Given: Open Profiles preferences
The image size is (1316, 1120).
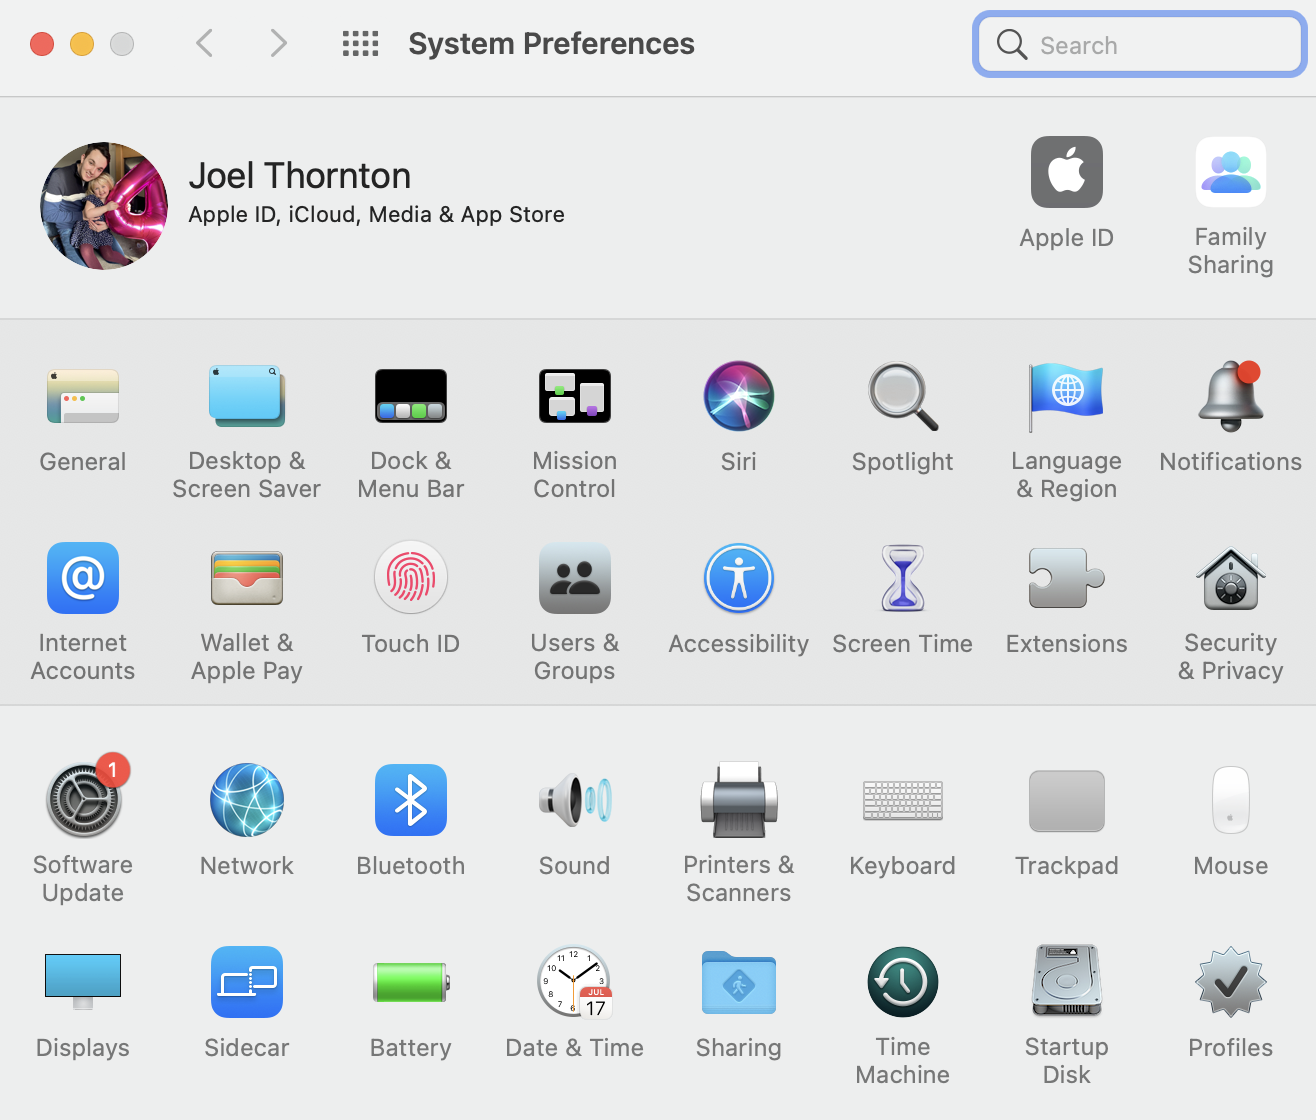Looking at the screenshot, I should point(1231,982).
